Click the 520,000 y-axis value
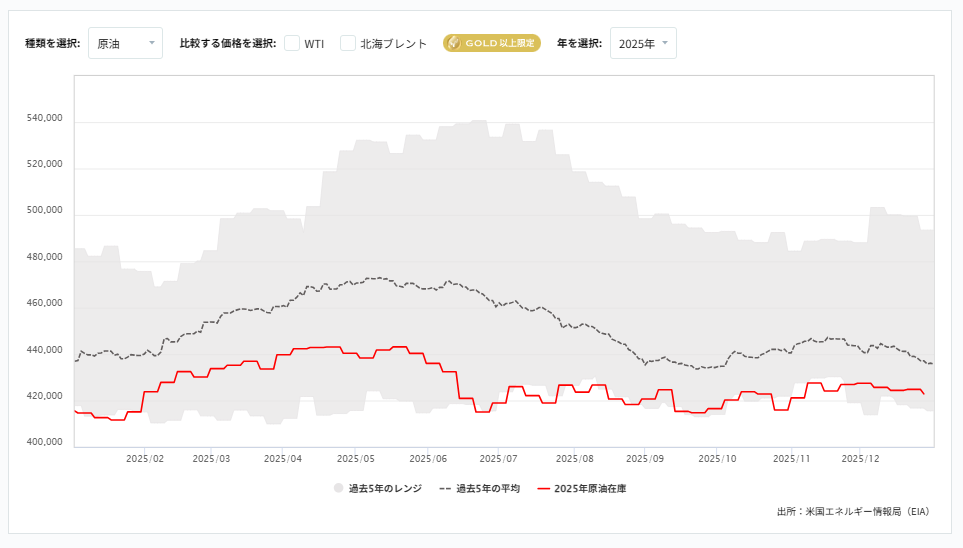The height and width of the screenshot is (548, 963). coord(44,164)
